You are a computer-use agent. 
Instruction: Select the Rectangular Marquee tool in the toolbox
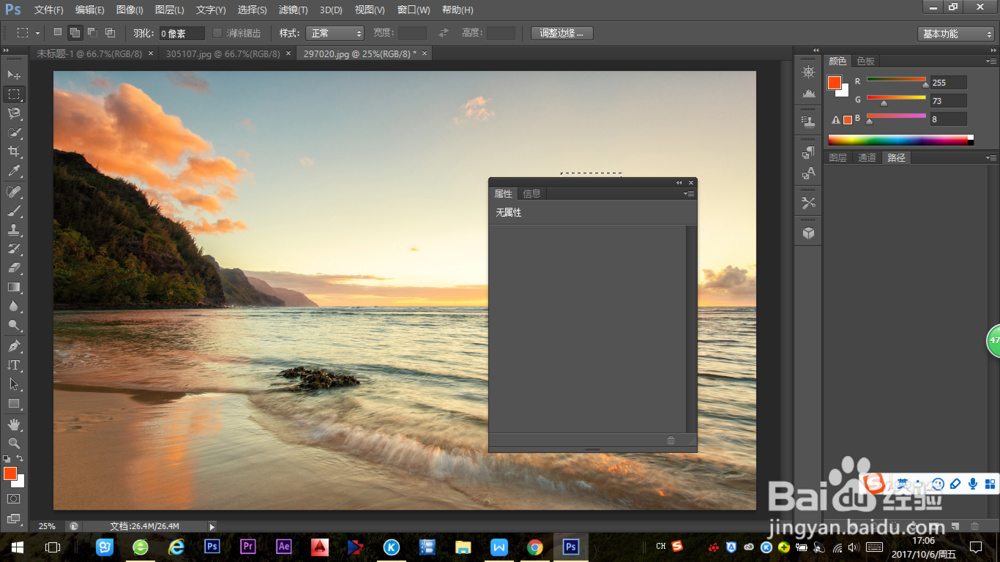point(13,94)
